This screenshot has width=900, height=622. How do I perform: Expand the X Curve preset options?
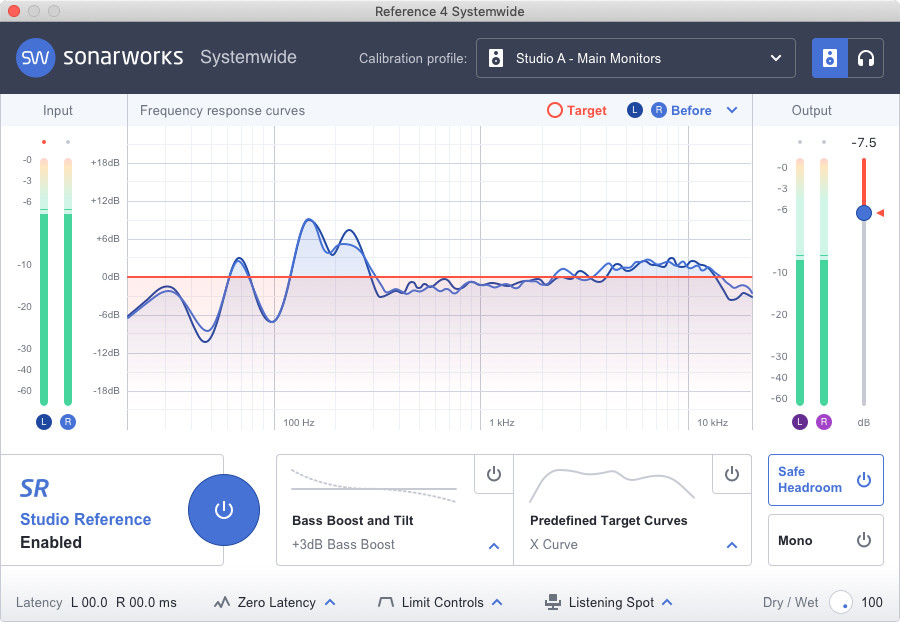pos(732,545)
